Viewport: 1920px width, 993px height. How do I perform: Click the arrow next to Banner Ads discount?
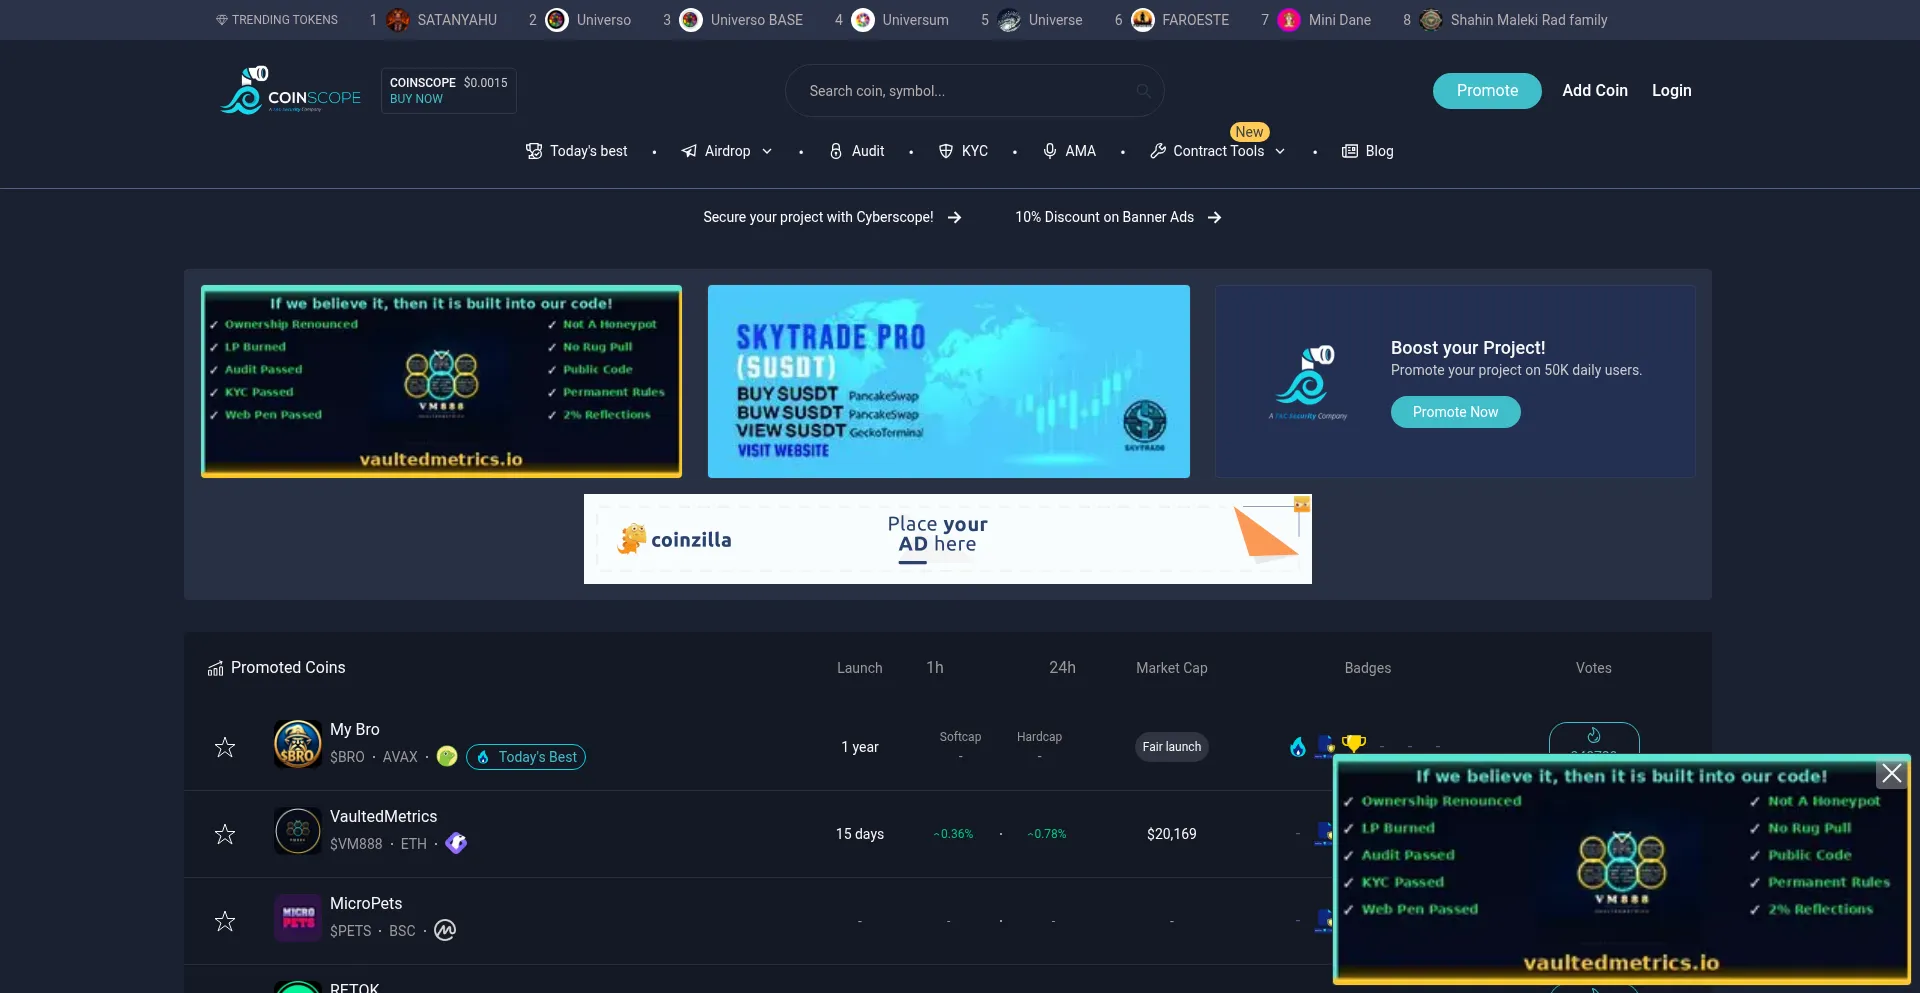(x=1215, y=217)
